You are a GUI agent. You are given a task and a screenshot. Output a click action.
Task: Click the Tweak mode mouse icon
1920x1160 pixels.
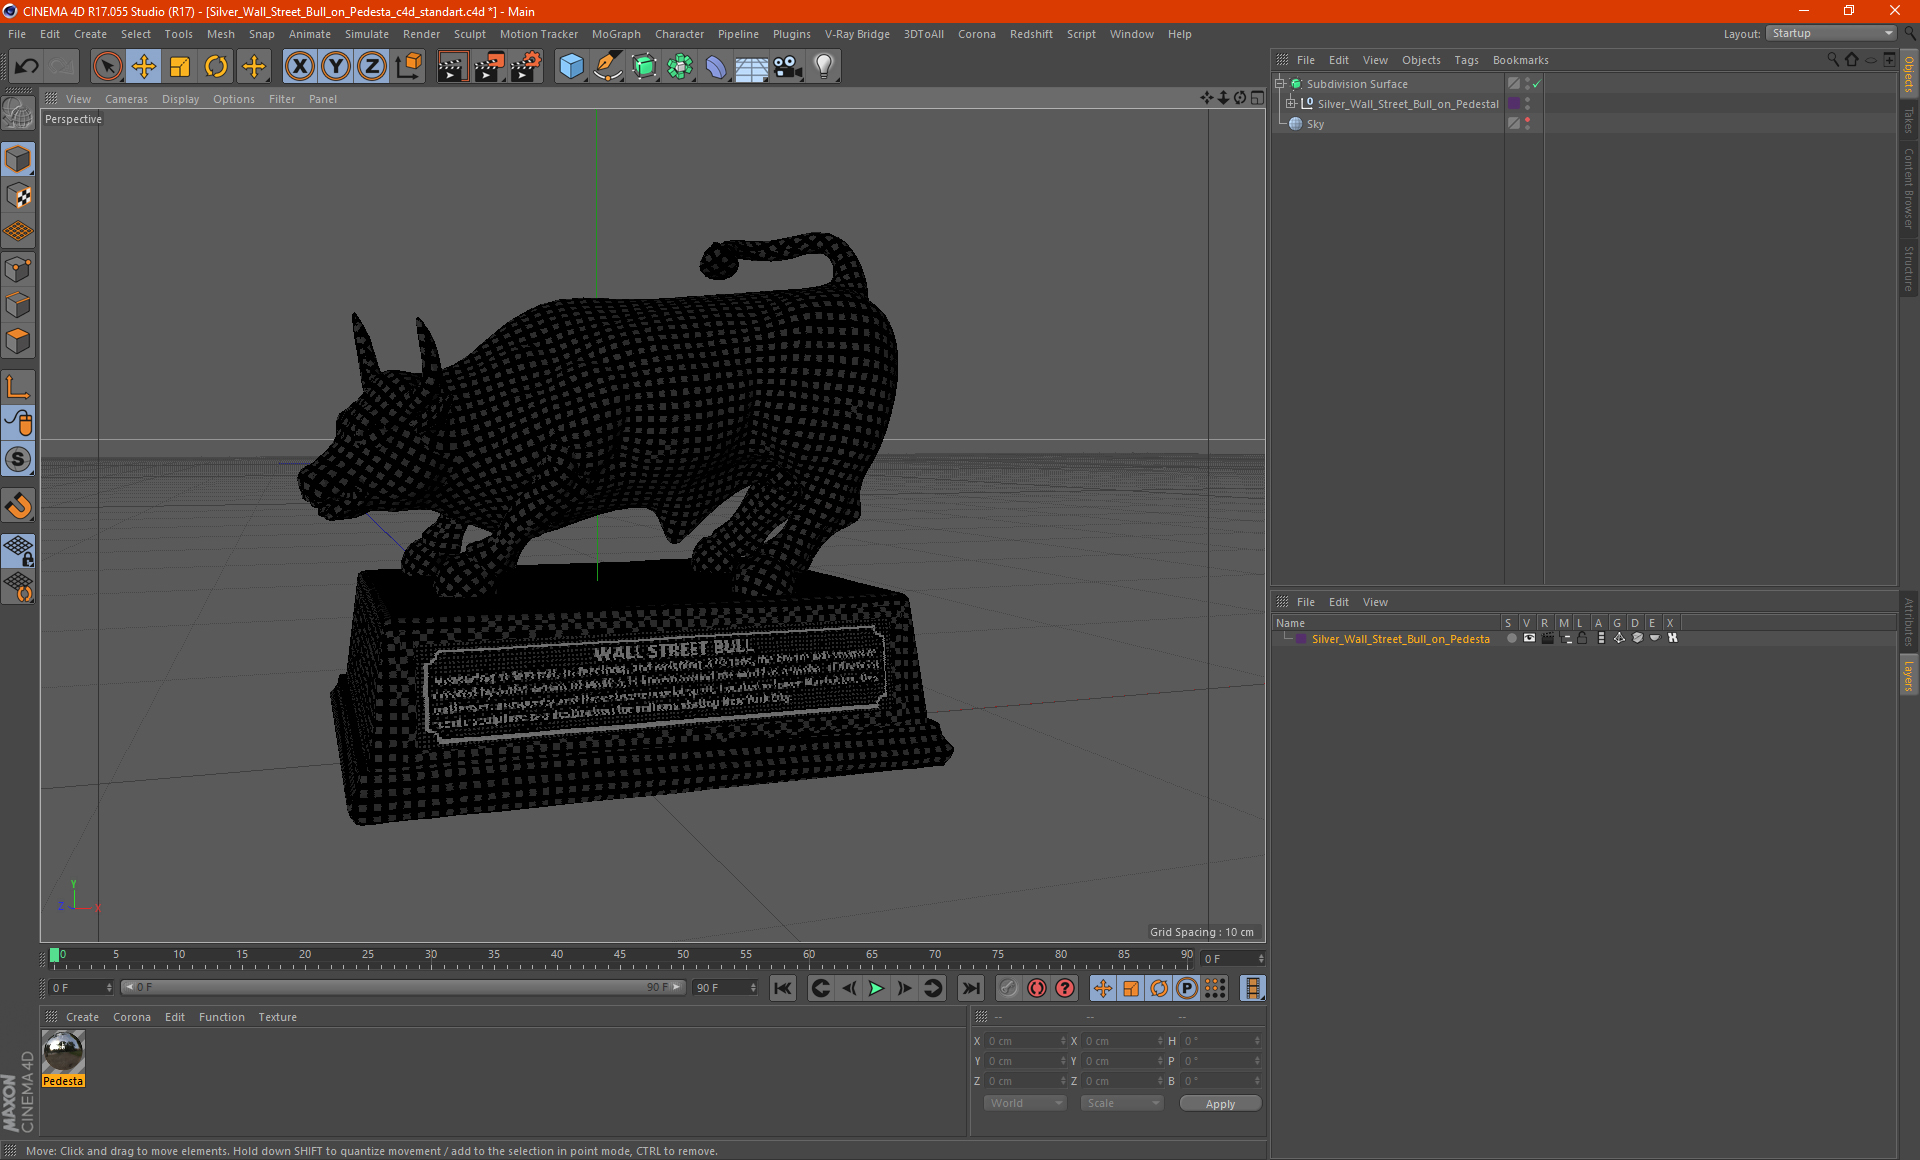point(18,423)
